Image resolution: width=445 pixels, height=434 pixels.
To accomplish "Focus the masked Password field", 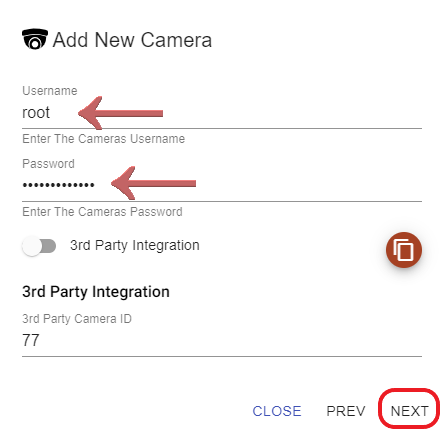I will [x=222, y=185].
